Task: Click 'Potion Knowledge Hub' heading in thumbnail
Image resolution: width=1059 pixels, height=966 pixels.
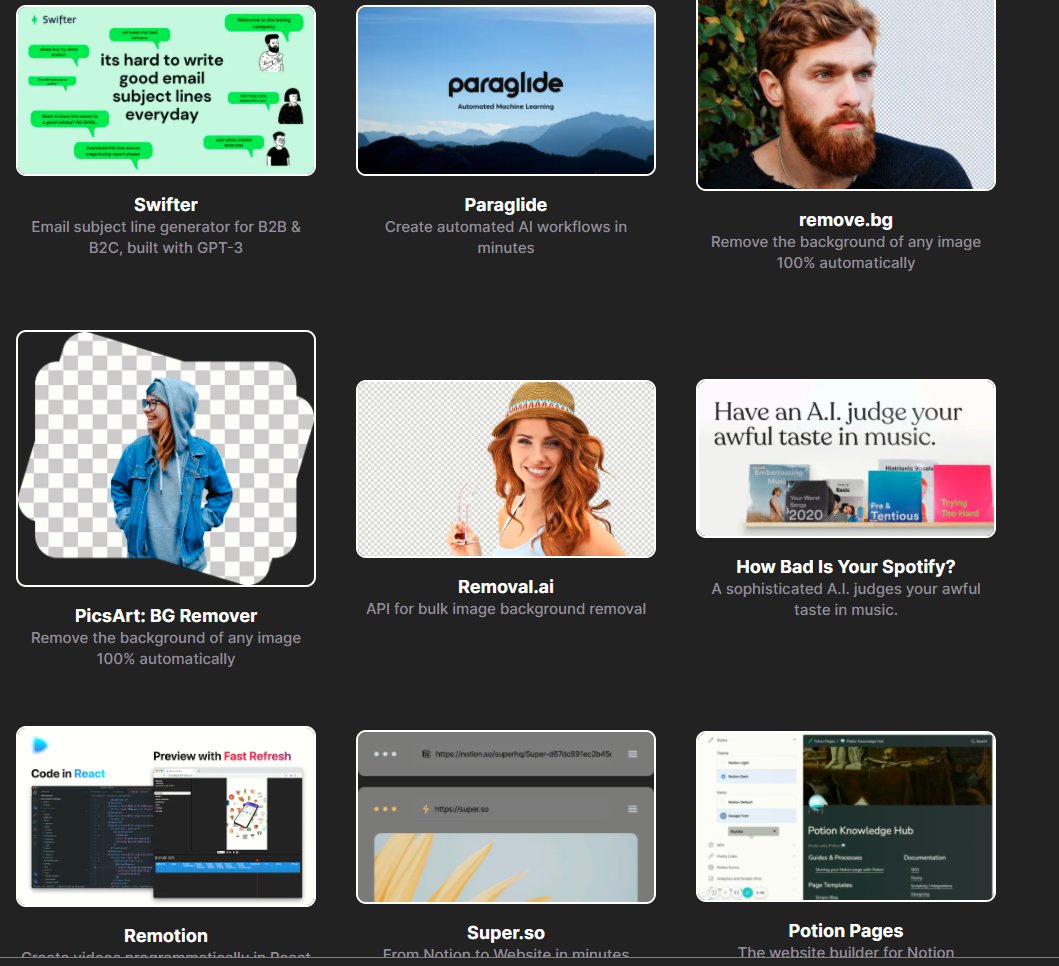Action: coord(860,830)
